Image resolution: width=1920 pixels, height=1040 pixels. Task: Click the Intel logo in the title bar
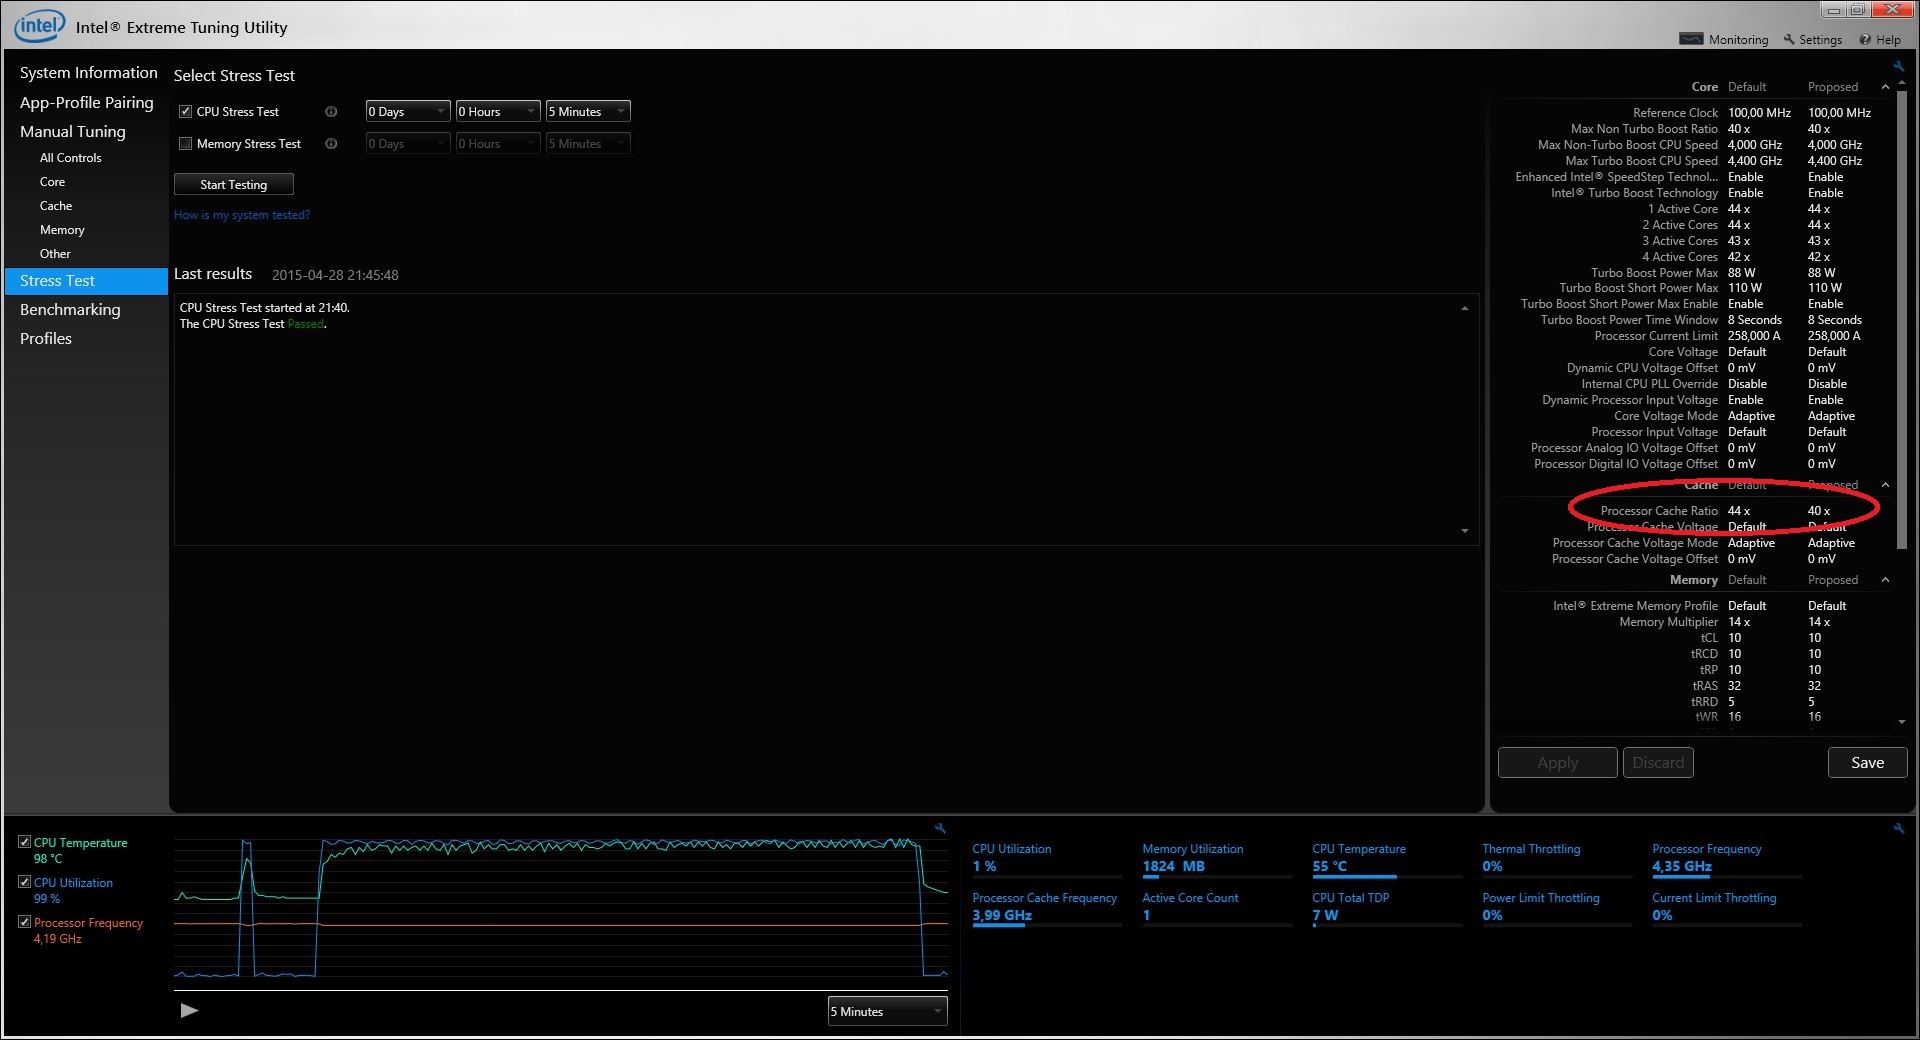point(39,25)
